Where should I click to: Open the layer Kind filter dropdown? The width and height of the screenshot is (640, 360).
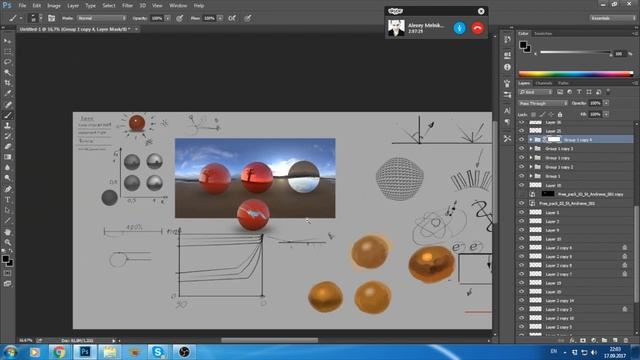click(536, 92)
